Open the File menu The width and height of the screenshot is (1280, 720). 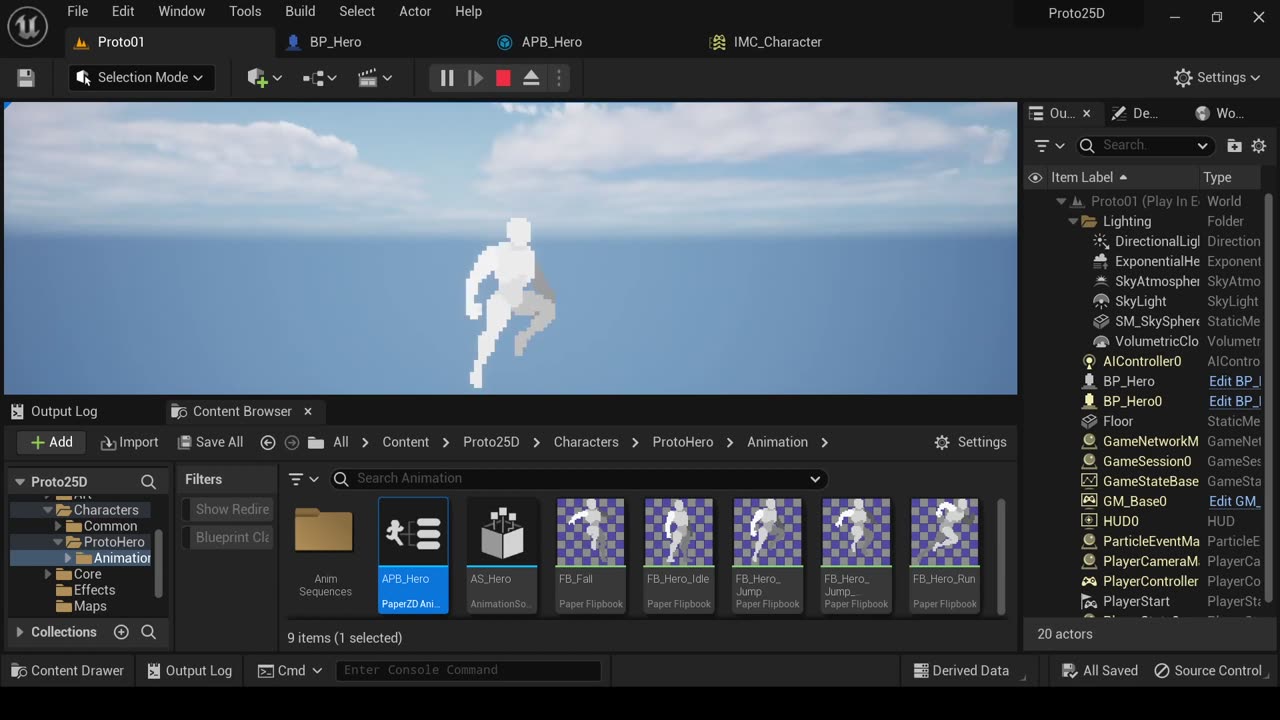78,11
